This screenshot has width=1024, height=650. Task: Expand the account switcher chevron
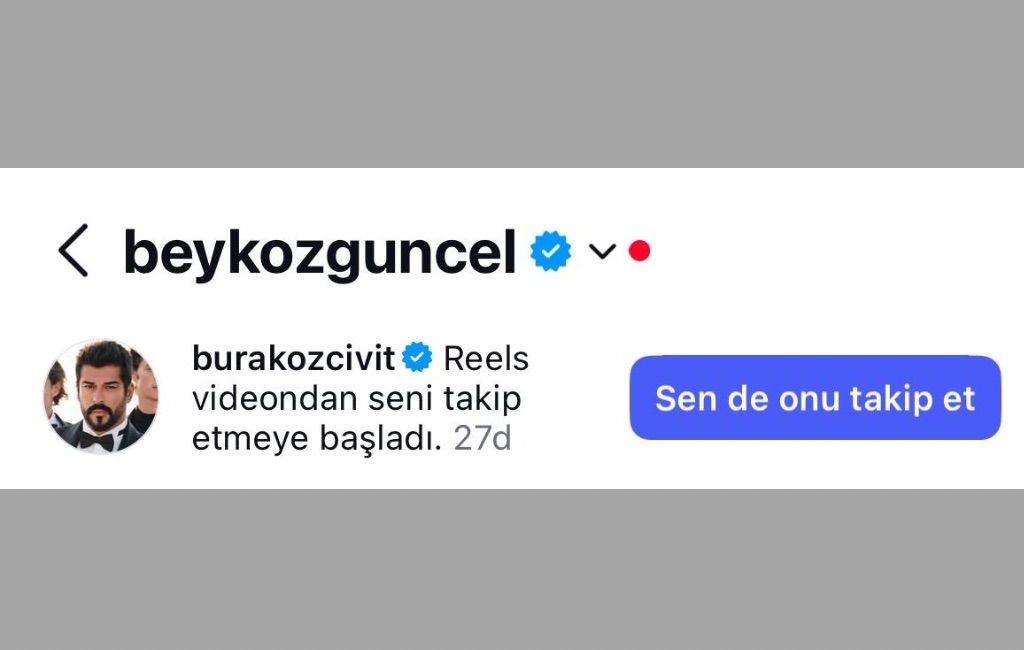602,251
